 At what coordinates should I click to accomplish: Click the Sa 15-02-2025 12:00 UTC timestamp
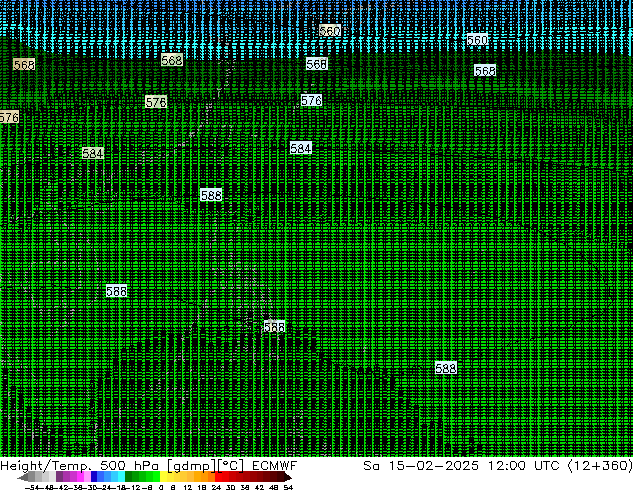(461, 465)
